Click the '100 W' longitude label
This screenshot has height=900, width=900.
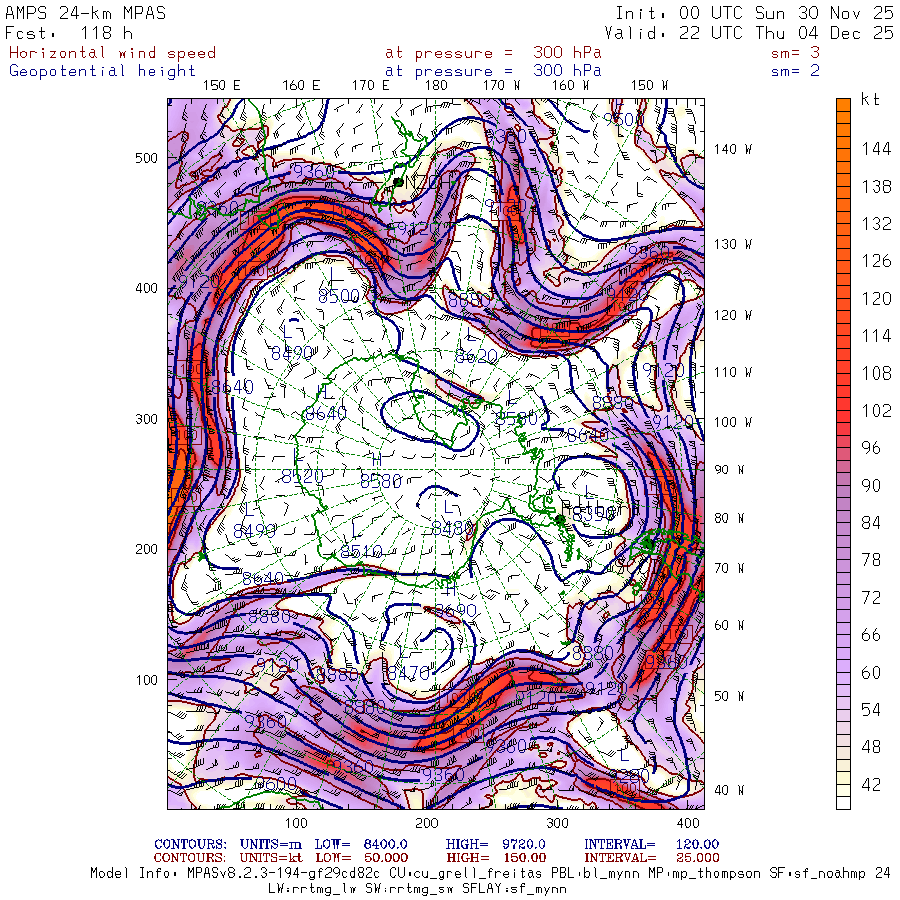732,422
